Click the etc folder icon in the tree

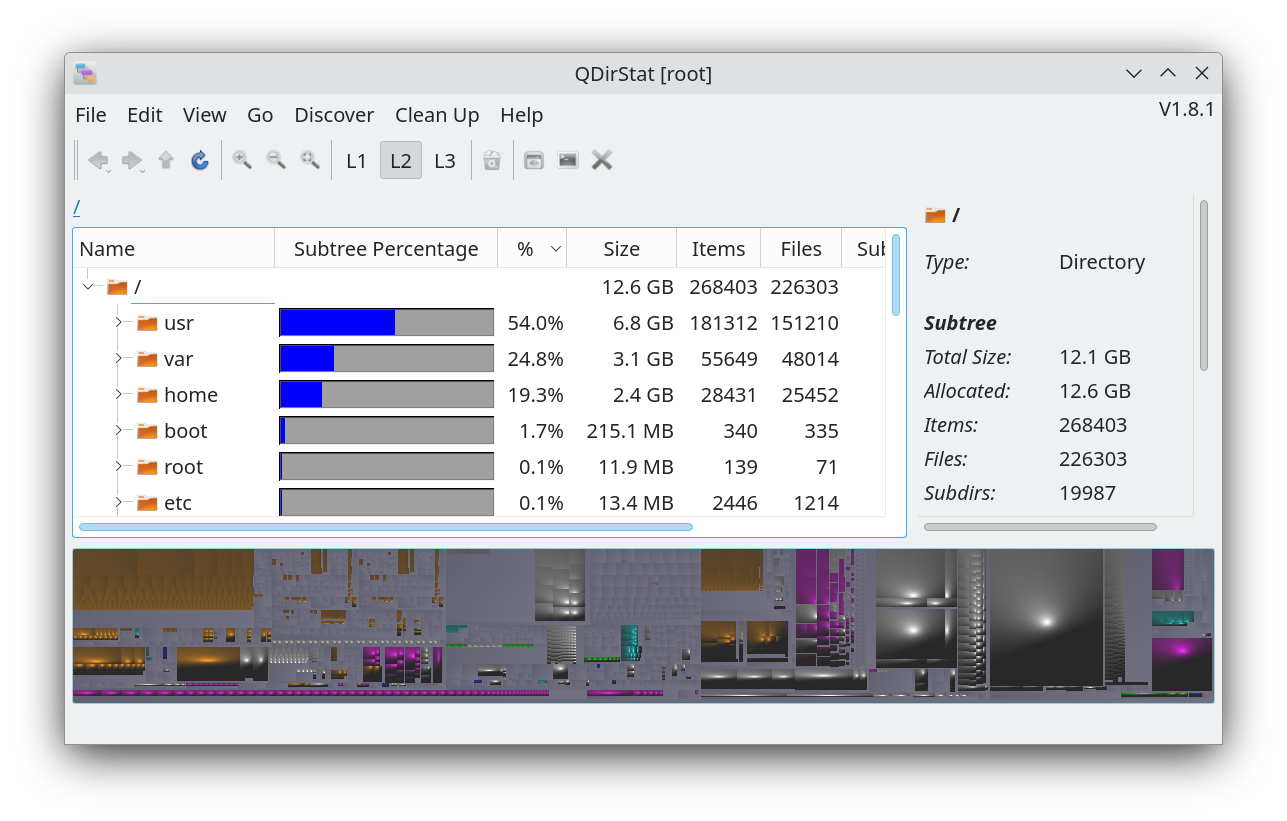point(148,503)
